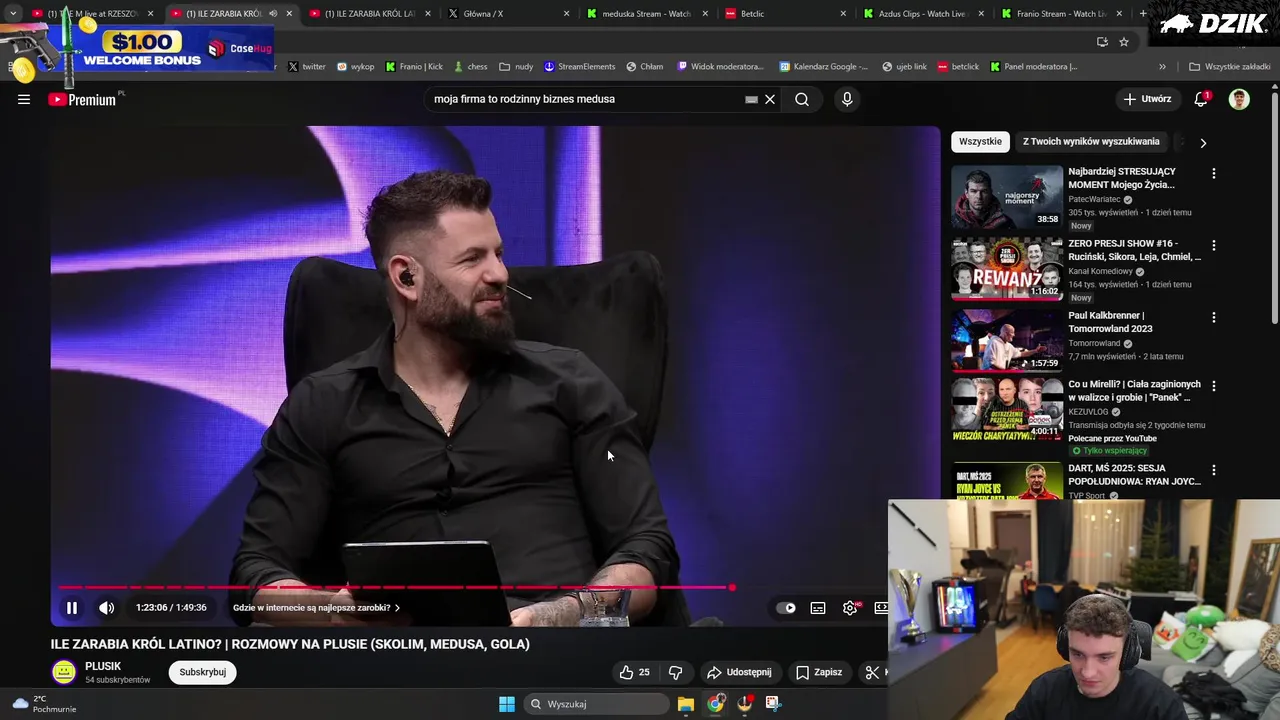Switch to the 'Franio Stream' browser tab
Viewport: 1280px width, 720px height.
(x=1062, y=14)
